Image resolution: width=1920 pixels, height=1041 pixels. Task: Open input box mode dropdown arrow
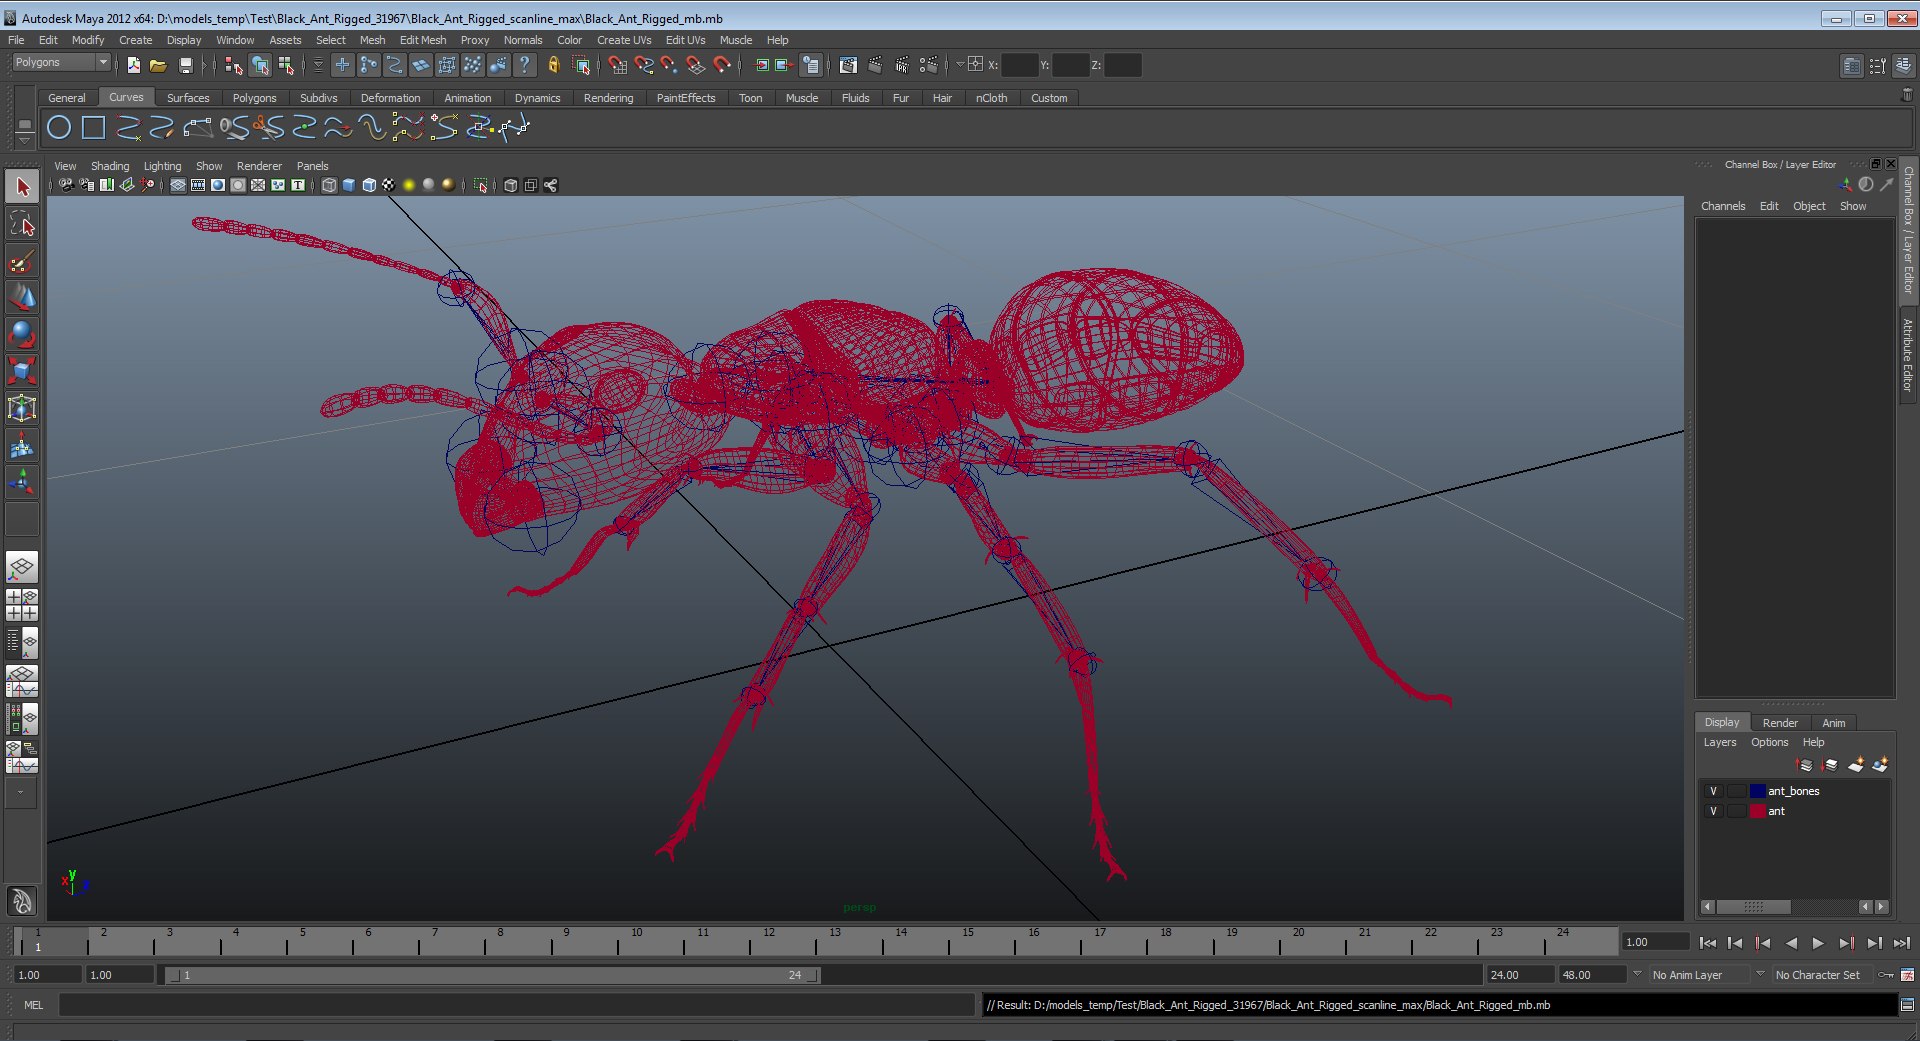(959, 65)
